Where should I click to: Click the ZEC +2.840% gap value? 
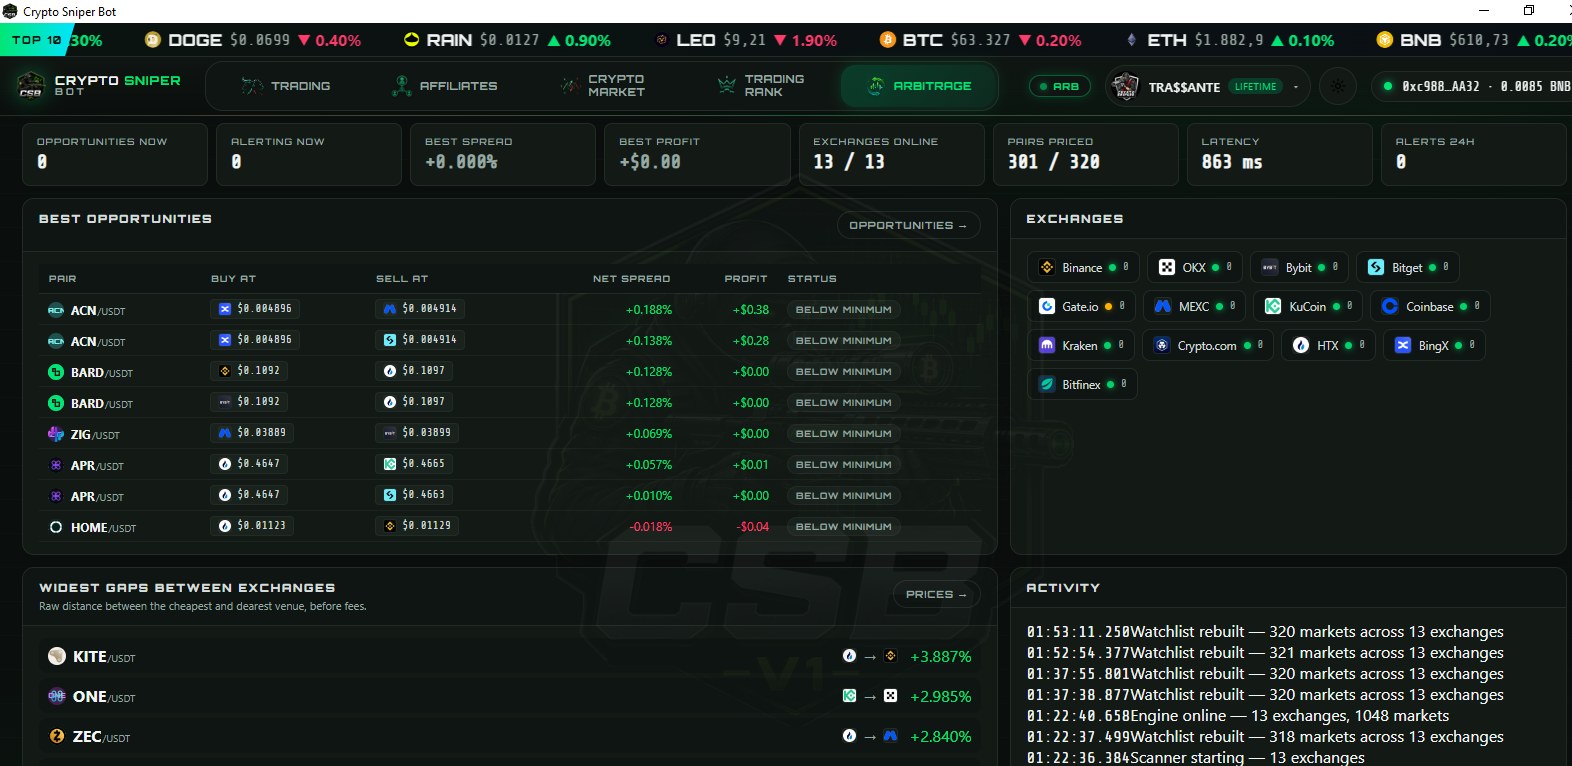pos(940,737)
